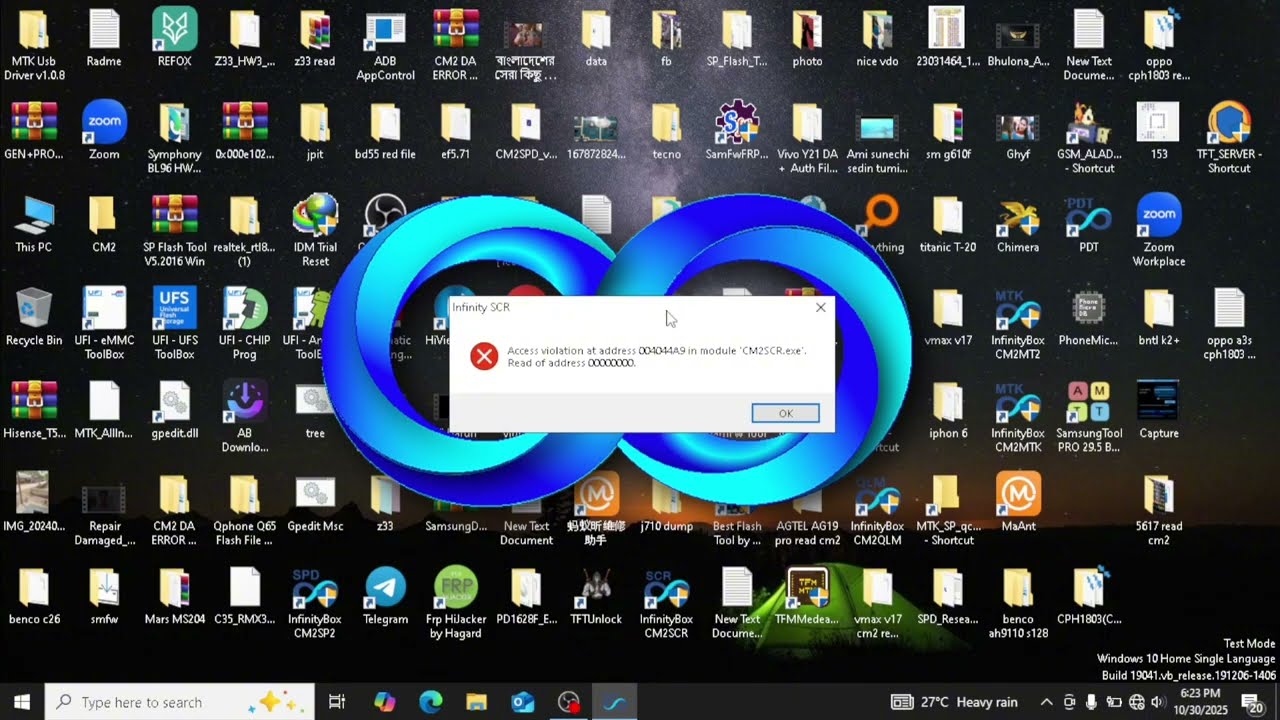Image resolution: width=1280 pixels, height=720 pixels.
Task: Launch InfinityBox CM2MTK shortcut
Action: click(1018, 417)
